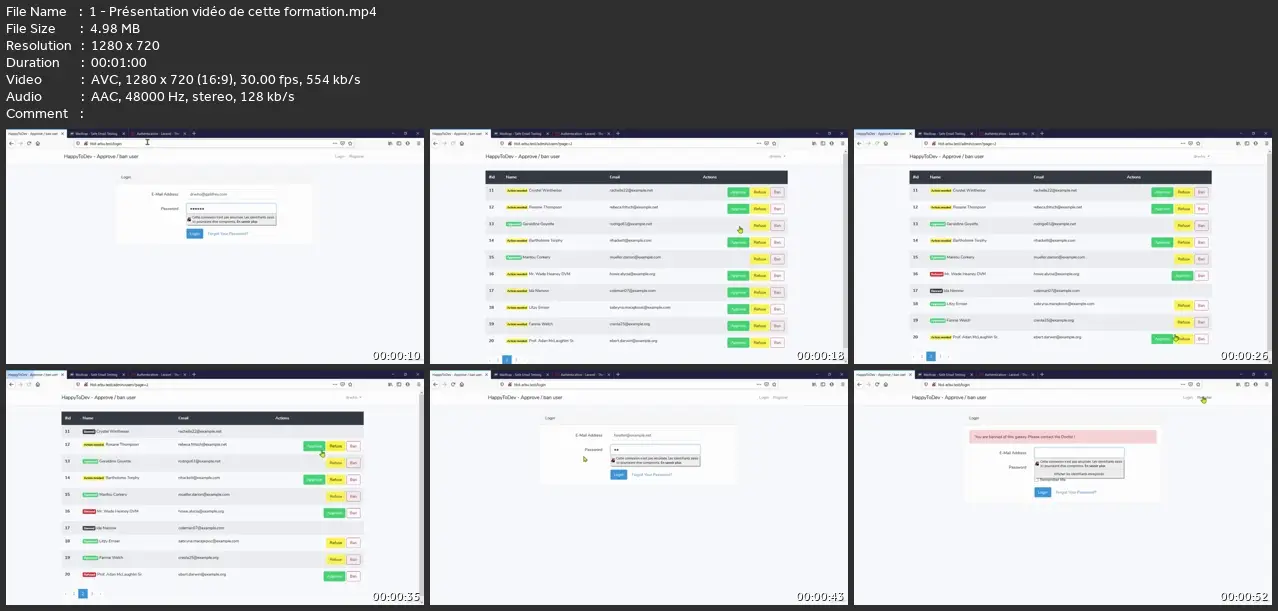Viewport: 1278px width, 611px height.
Task: Click the '4.98 MB' file size value
Action: pos(115,28)
